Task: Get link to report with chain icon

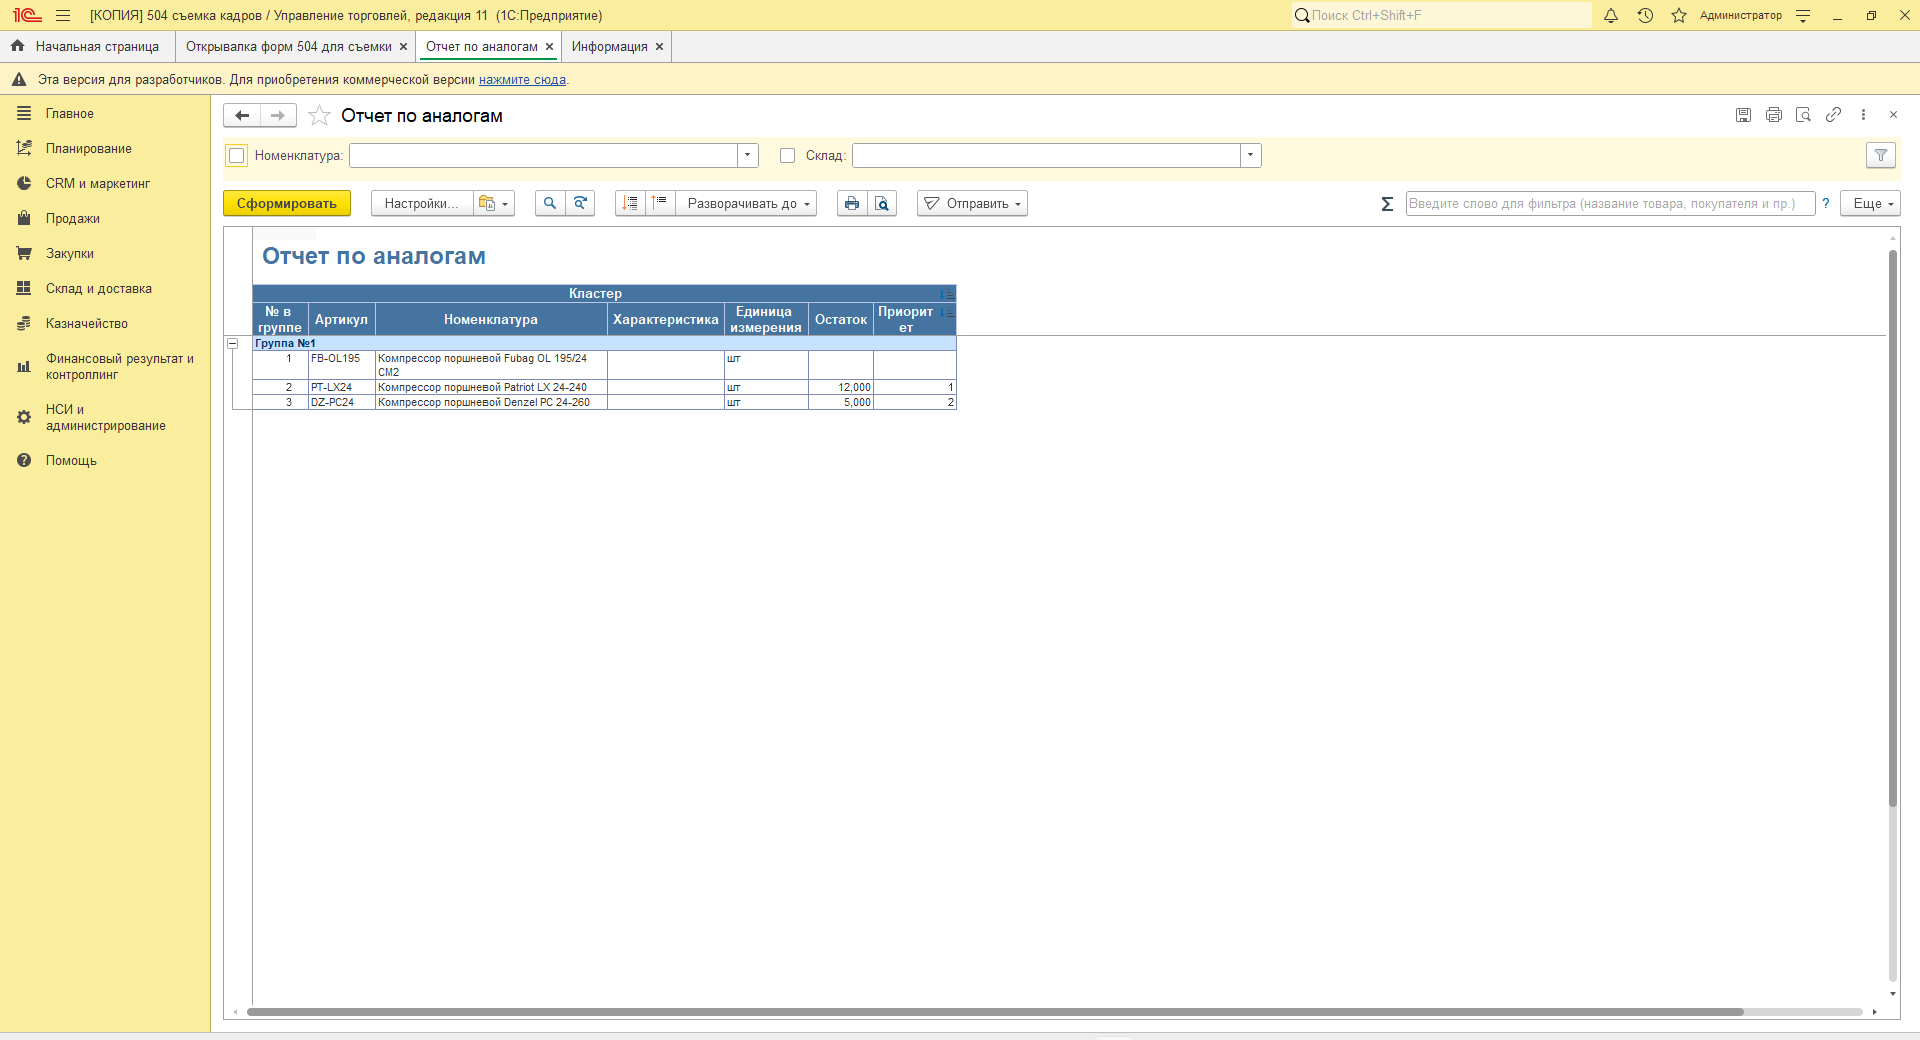Action: [1833, 115]
